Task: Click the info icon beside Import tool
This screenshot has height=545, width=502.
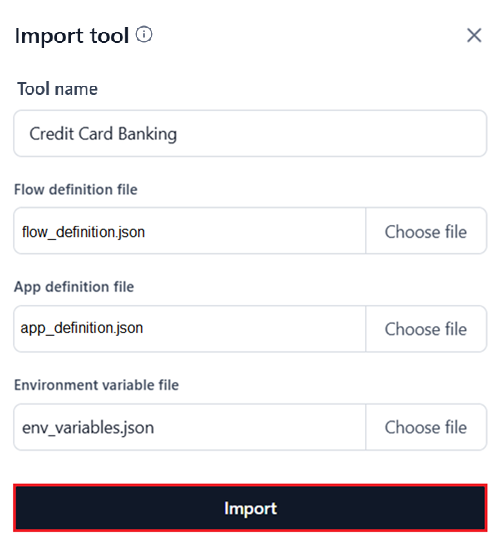Action: pos(144,35)
